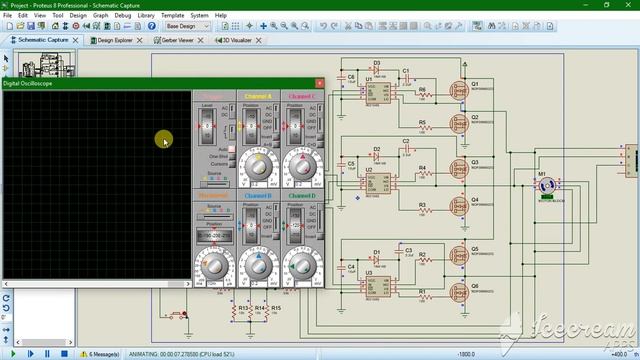The image size is (640, 360).
Task: Click the Channel A voltage scale knob
Action: (258, 167)
